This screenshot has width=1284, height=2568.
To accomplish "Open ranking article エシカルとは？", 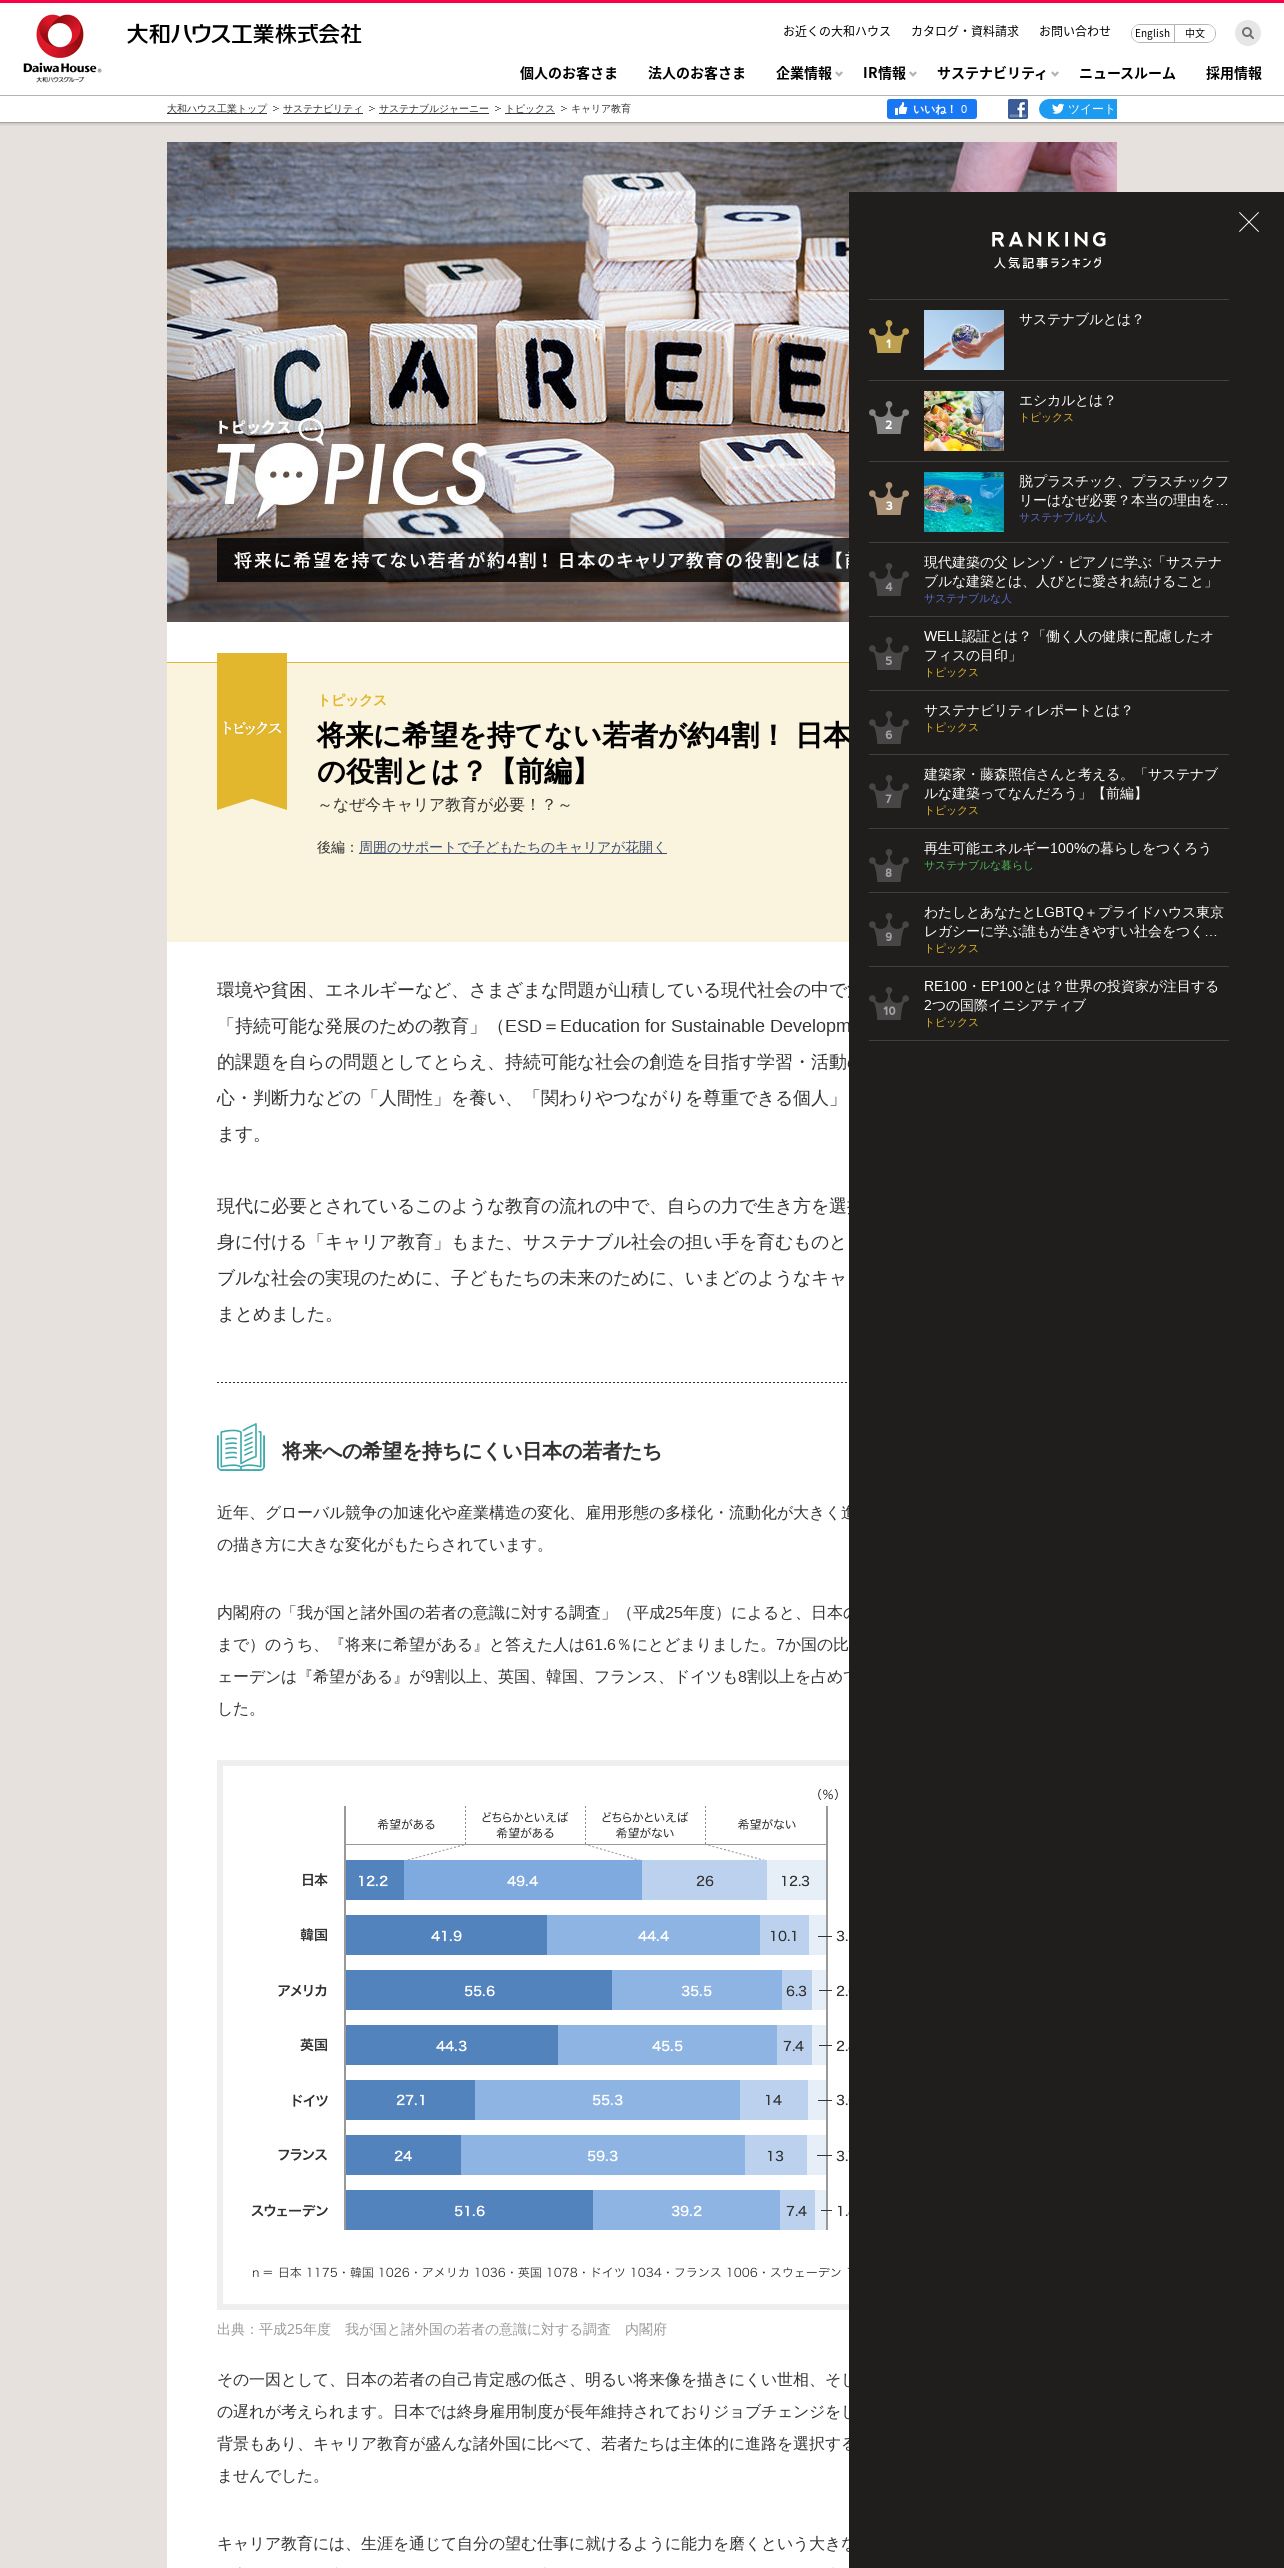I will [1067, 400].
